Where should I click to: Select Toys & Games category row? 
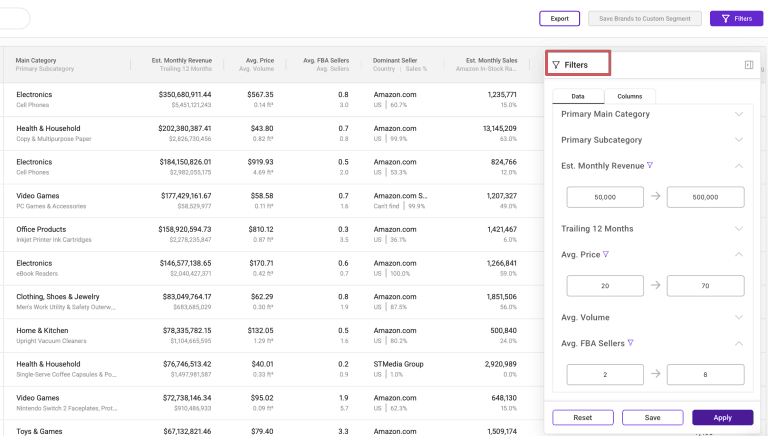click(272, 428)
